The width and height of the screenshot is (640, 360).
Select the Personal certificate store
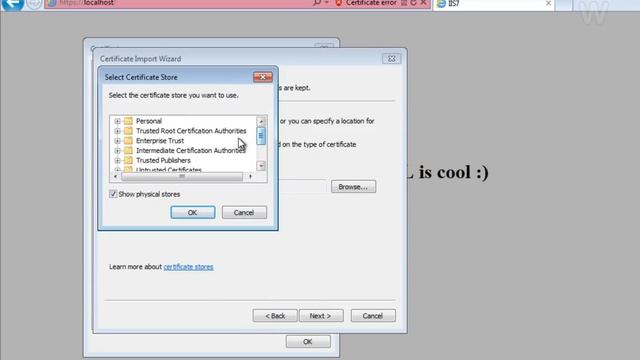149,121
